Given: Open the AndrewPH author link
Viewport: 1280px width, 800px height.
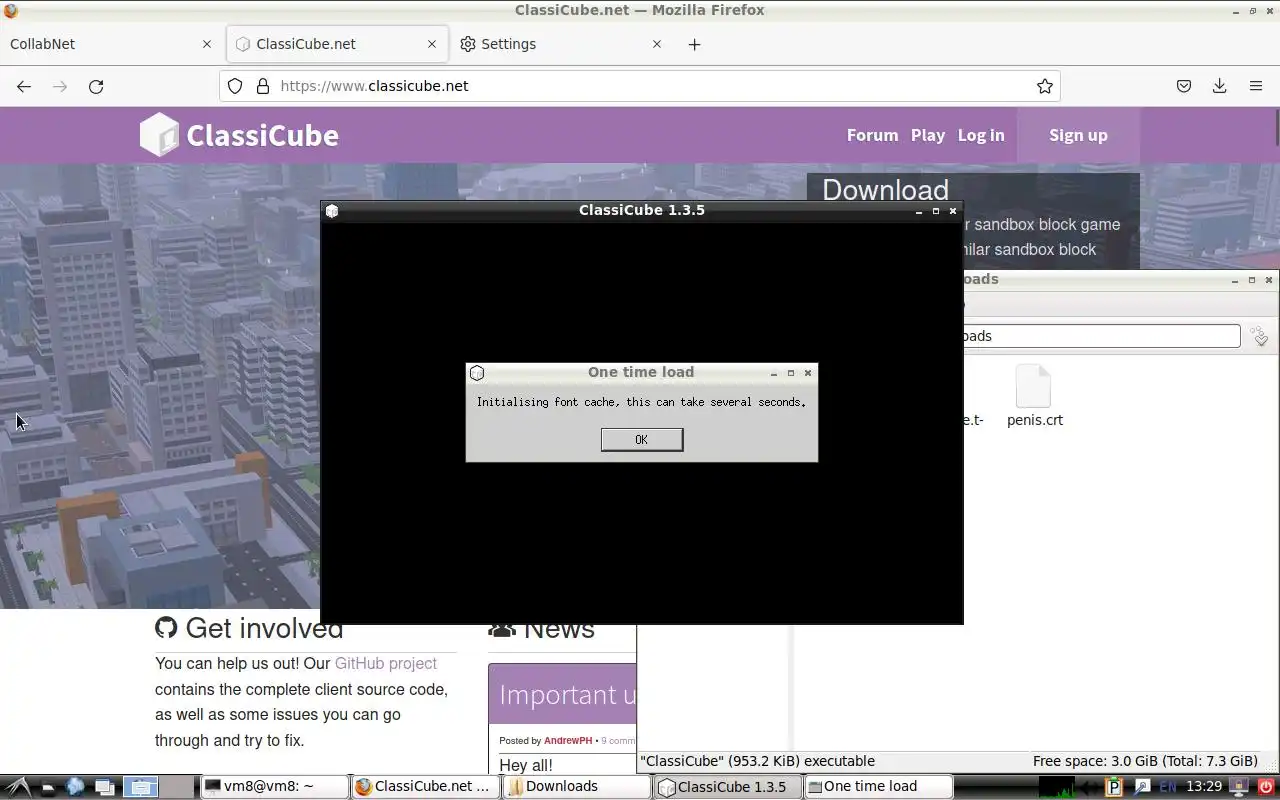Looking at the screenshot, I should 568,741.
